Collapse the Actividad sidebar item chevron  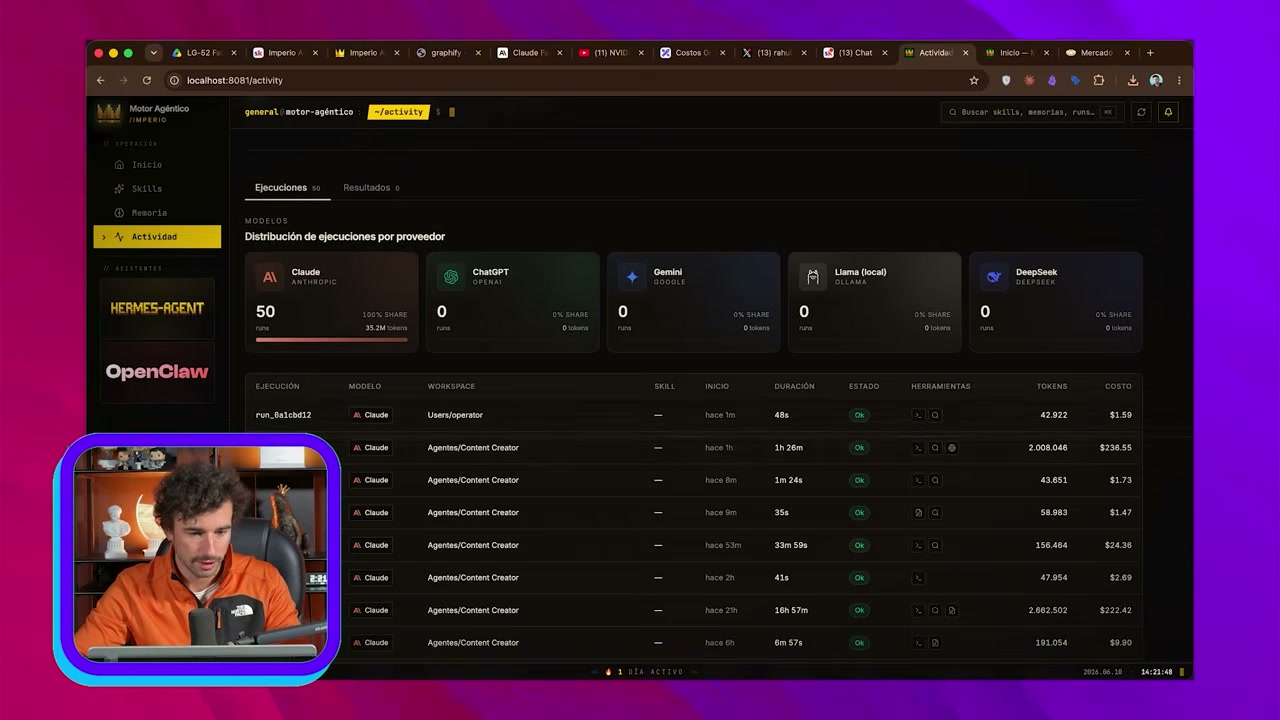(x=104, y=237)
